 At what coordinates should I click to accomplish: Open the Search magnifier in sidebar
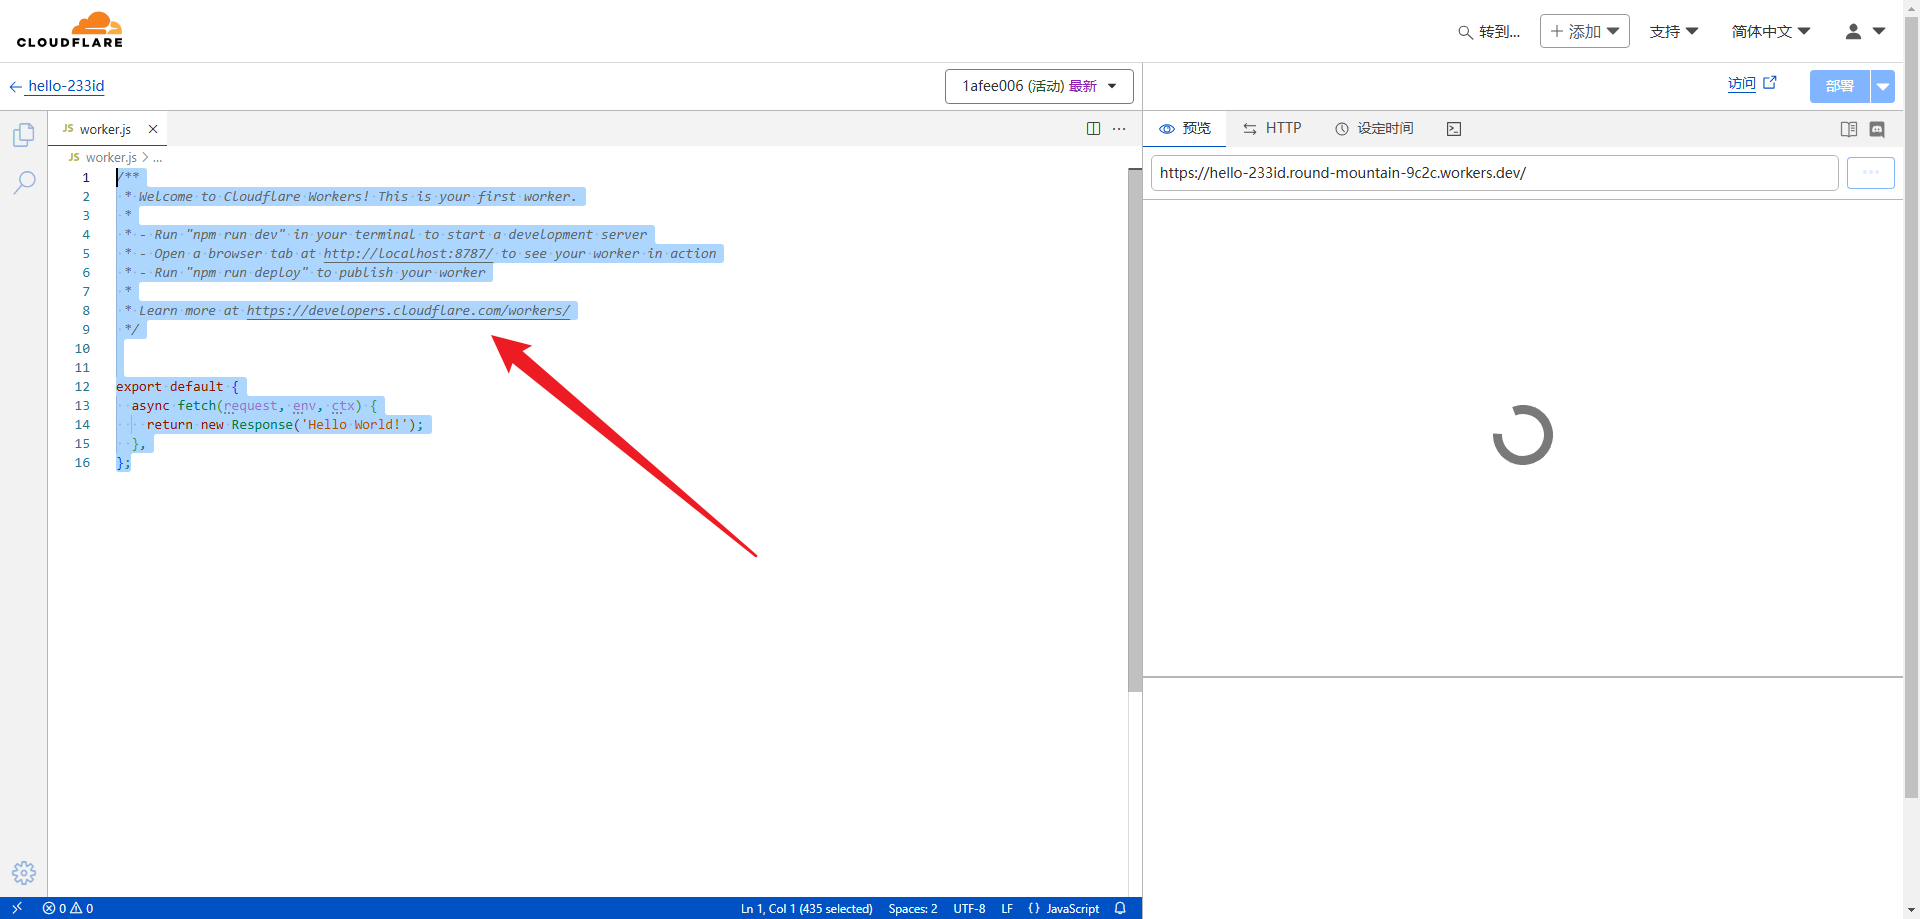(x=24, y=182)
